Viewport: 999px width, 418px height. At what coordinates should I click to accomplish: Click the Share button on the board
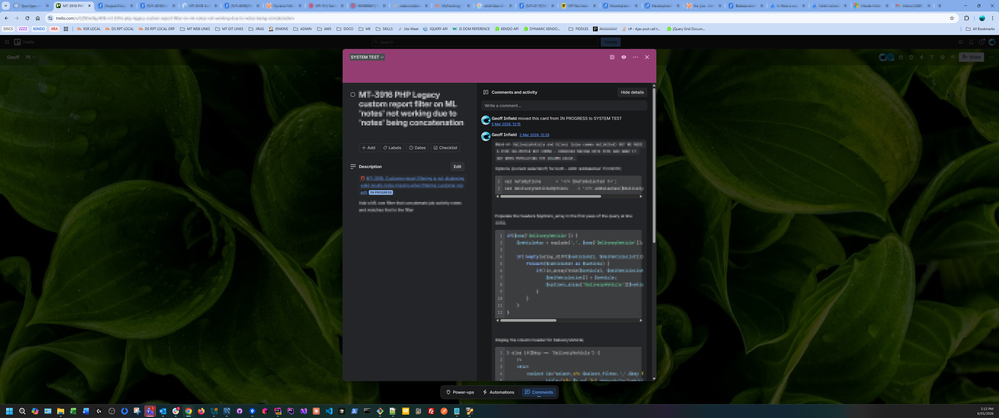click(972, 57)
